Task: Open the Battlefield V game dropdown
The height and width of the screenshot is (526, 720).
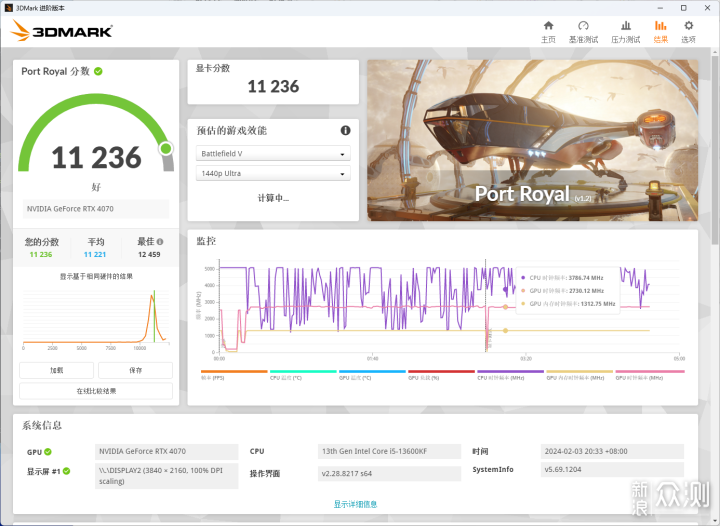Action: tap(273, 153)
